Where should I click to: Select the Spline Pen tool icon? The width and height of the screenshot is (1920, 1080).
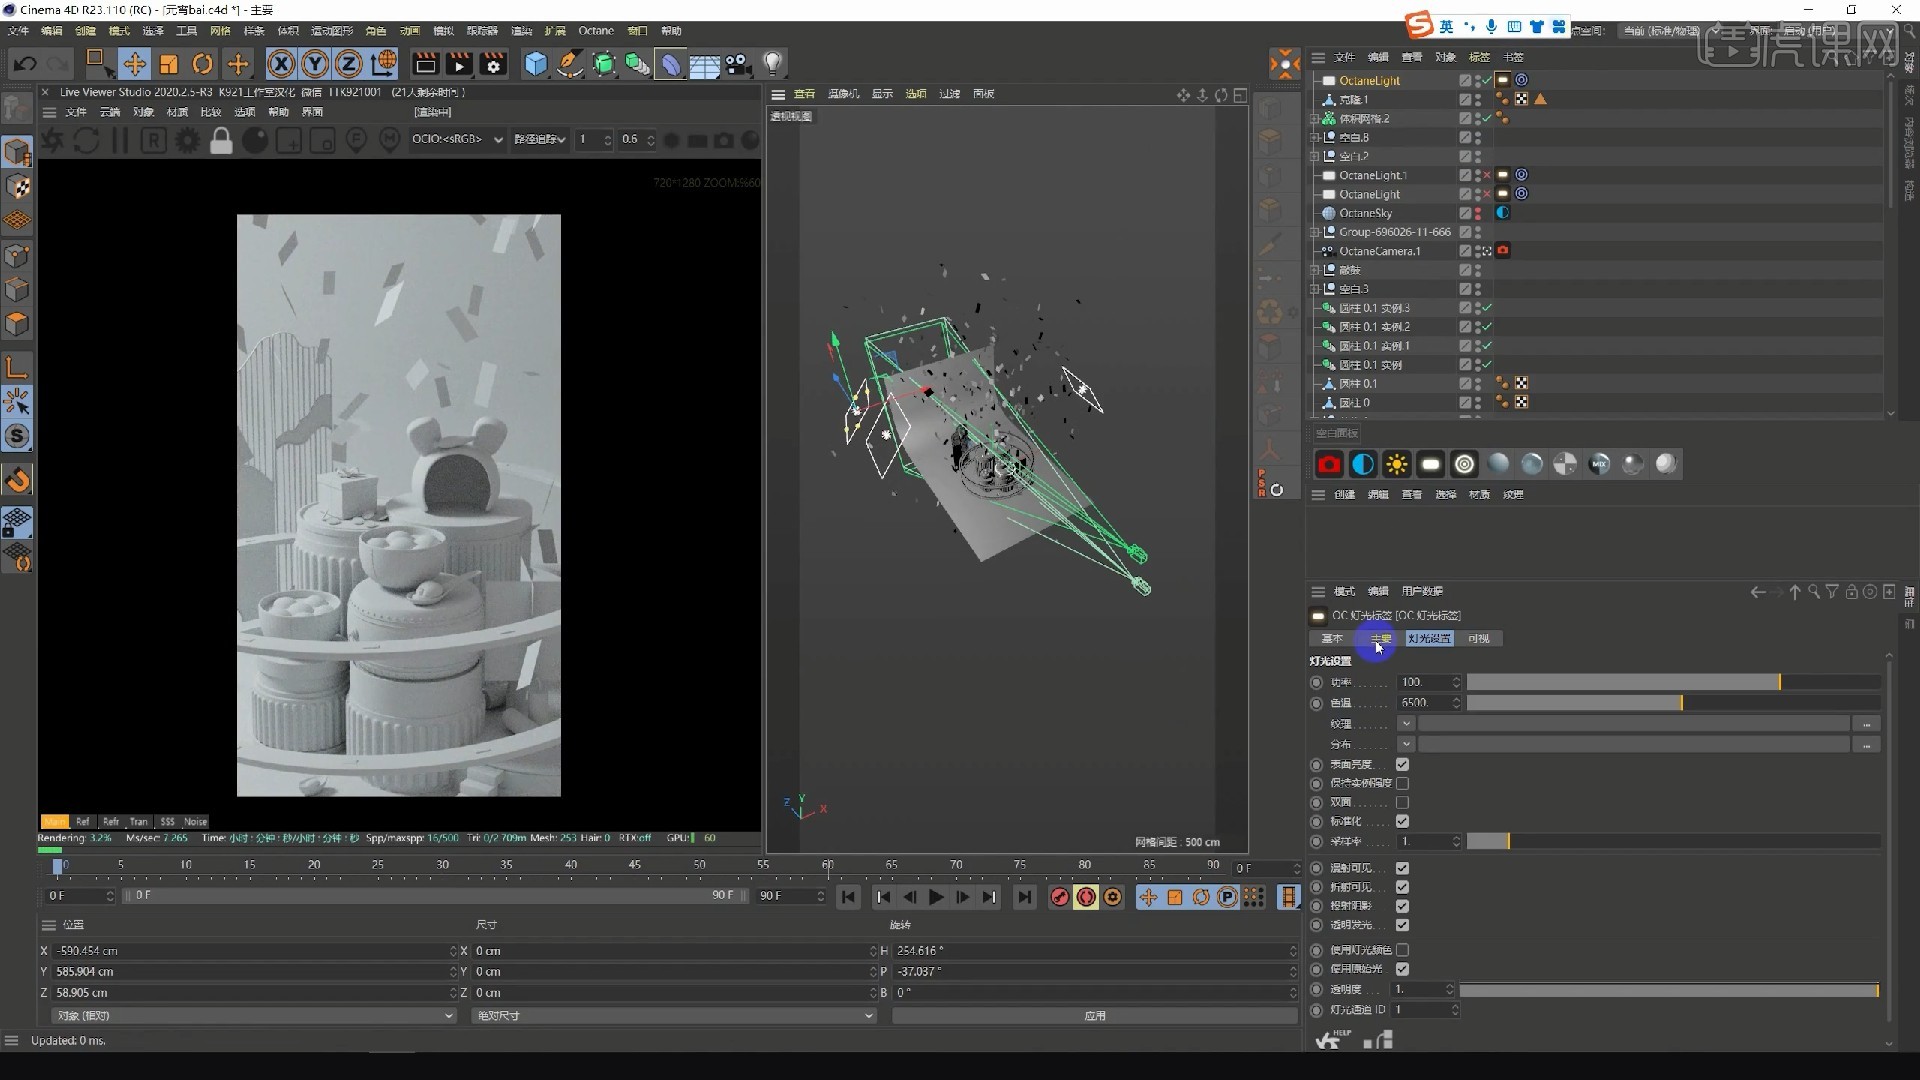[x=570, y=64]
